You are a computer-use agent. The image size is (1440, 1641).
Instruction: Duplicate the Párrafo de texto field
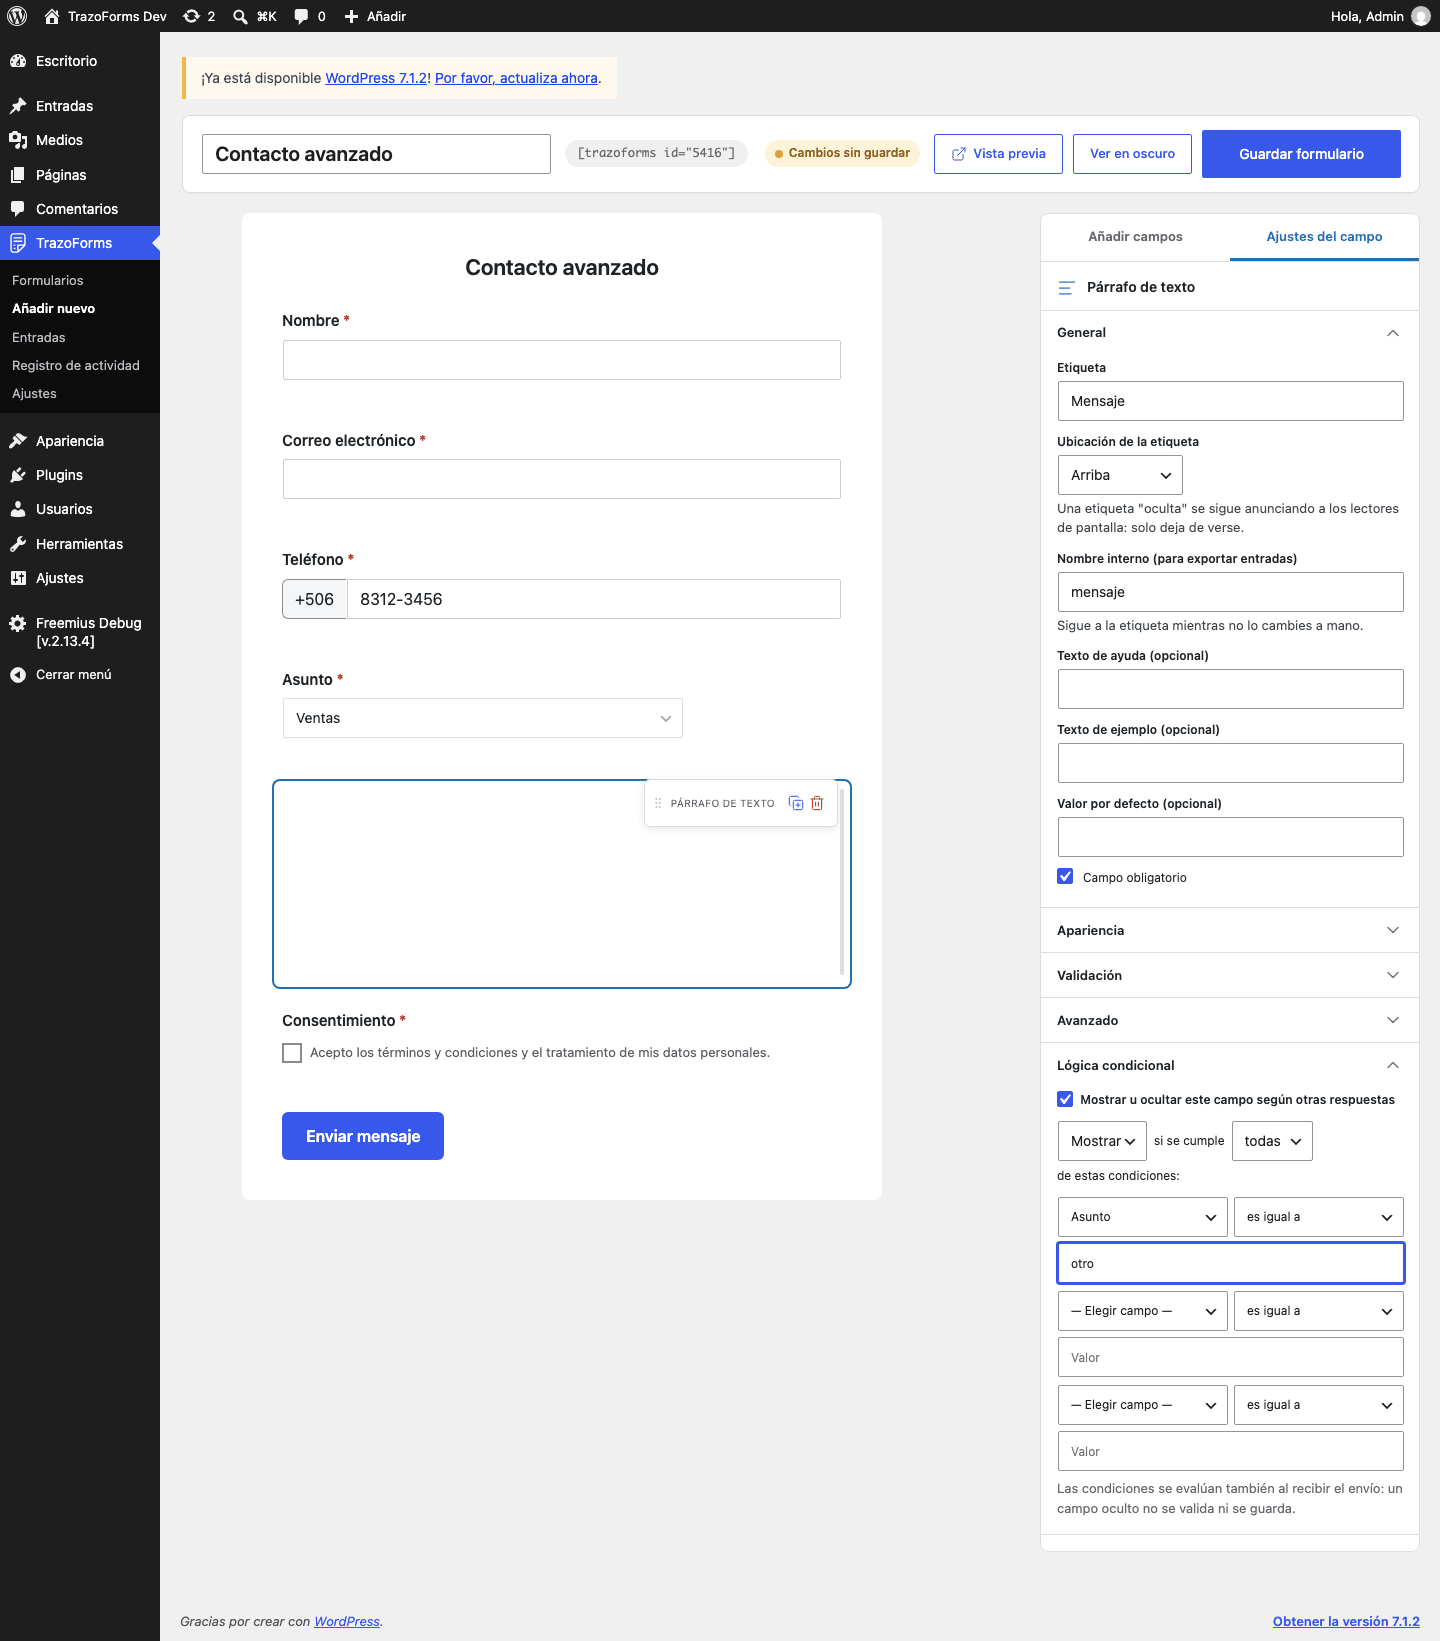796,803
